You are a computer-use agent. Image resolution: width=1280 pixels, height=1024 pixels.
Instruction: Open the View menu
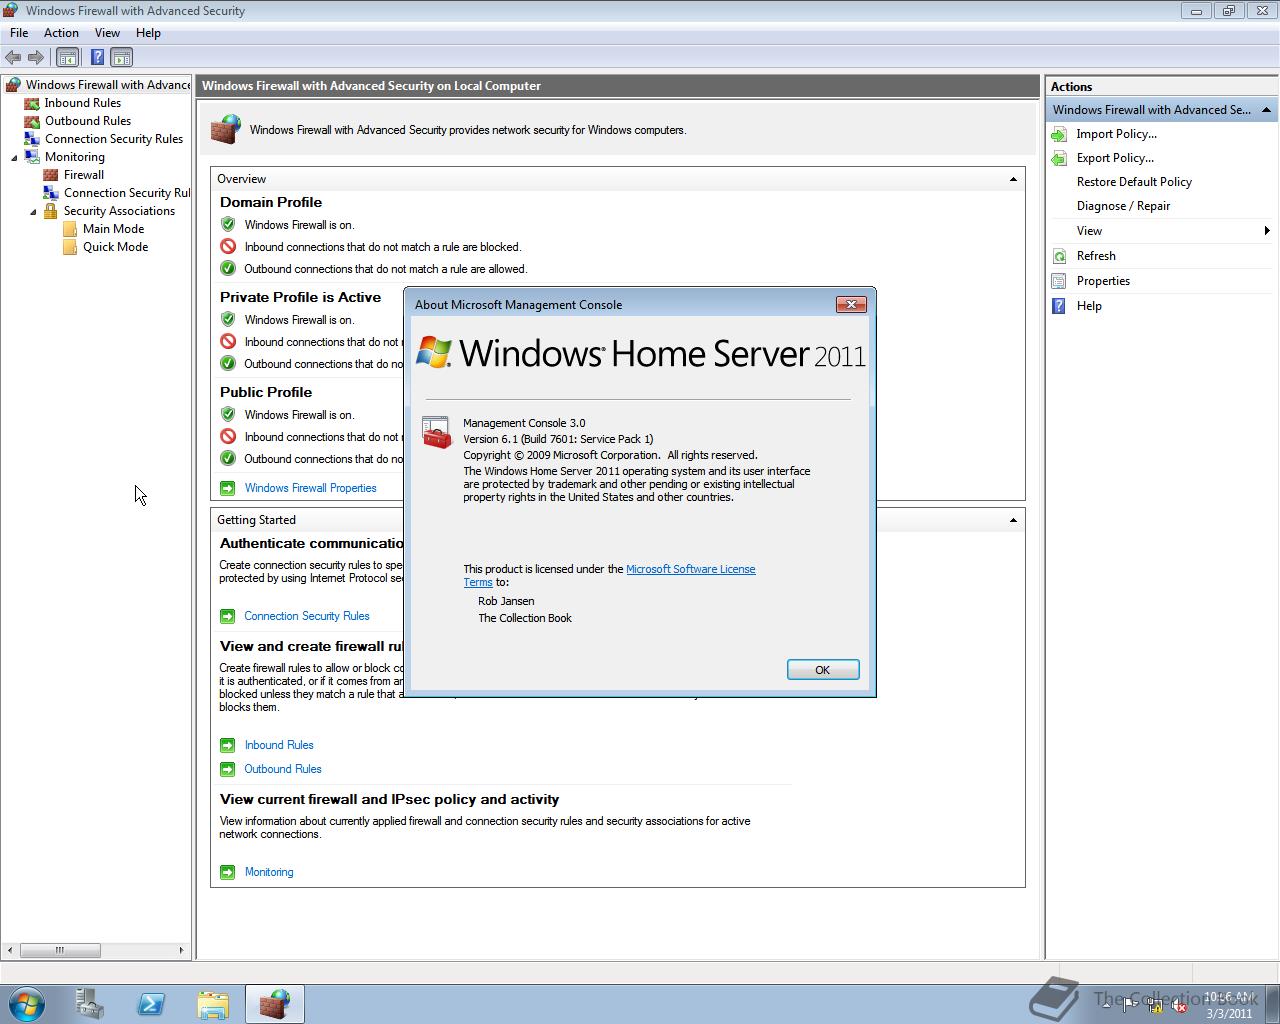[107, 33]
